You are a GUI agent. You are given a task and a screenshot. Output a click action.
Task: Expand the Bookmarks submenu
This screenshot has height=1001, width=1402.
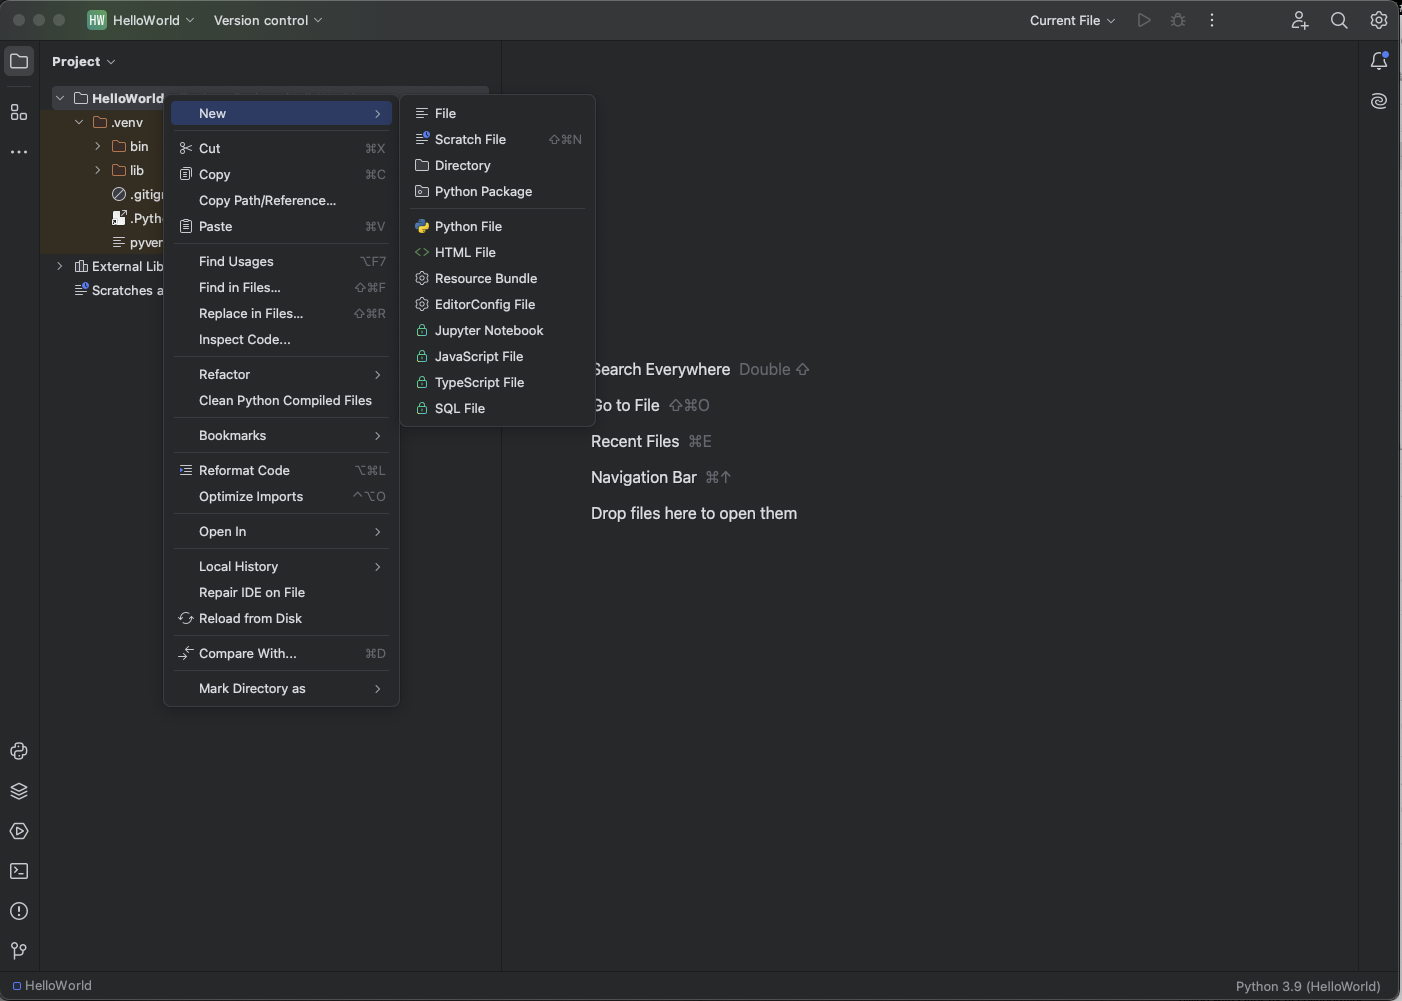point(281,435)
